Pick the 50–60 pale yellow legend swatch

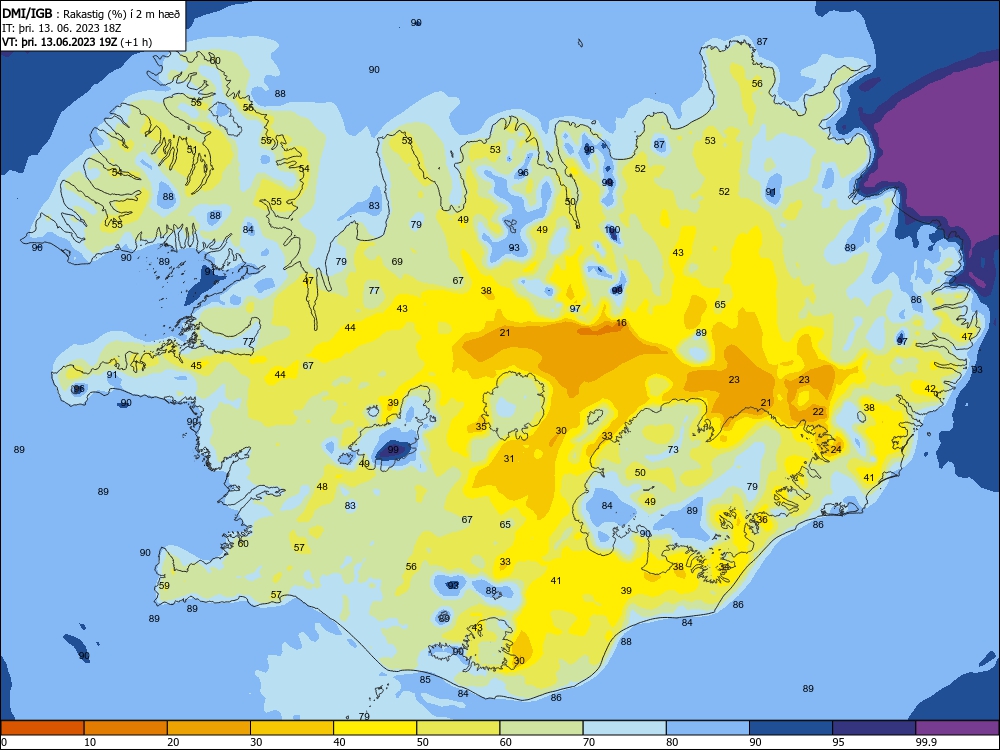(x=458, y=728)
